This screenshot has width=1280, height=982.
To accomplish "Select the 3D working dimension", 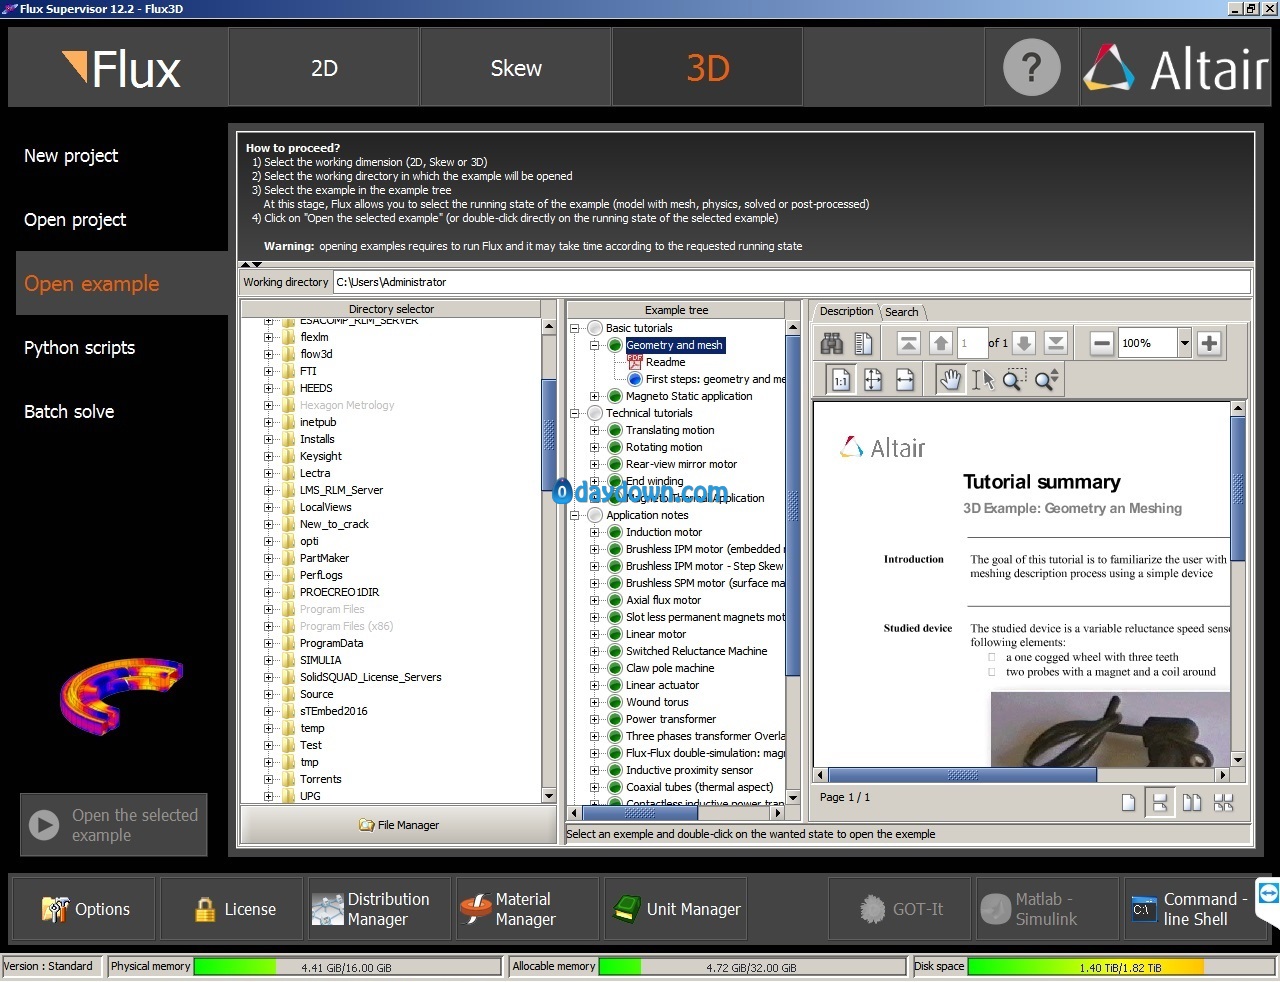I will [x=707, y=68].
